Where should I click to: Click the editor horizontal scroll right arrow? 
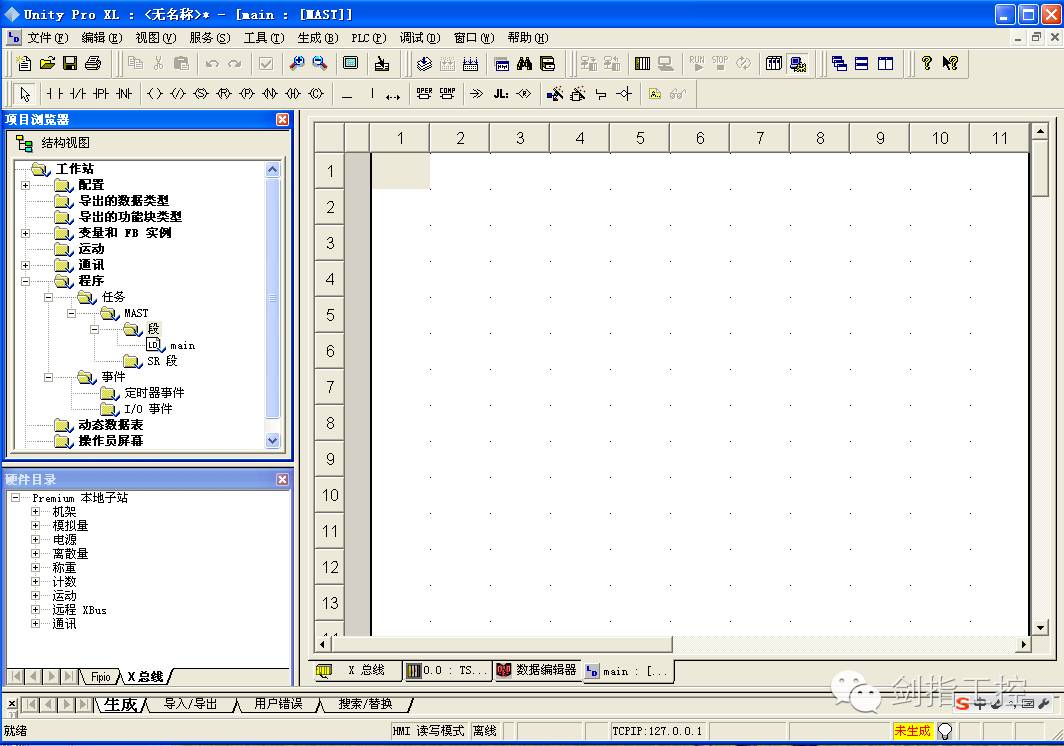pos(1024,644)
